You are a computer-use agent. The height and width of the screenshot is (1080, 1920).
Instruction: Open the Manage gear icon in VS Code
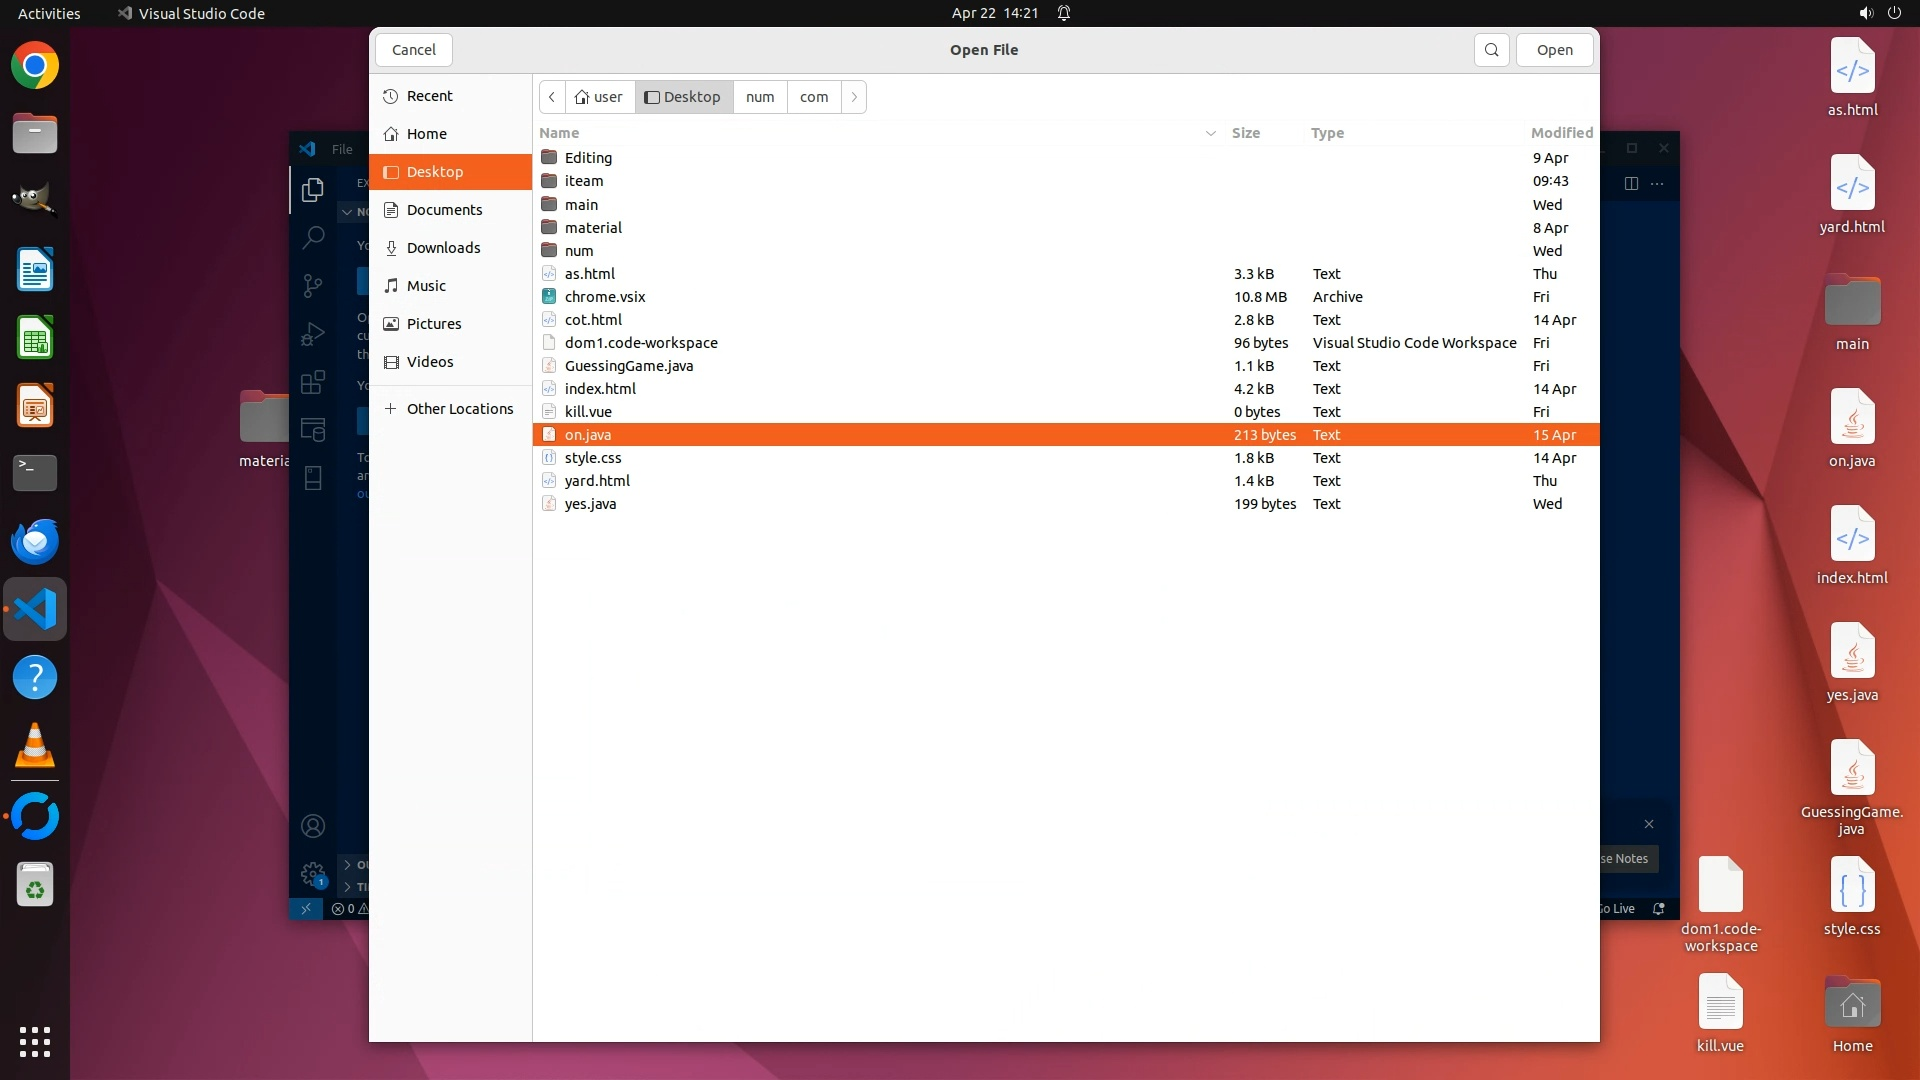313,873
